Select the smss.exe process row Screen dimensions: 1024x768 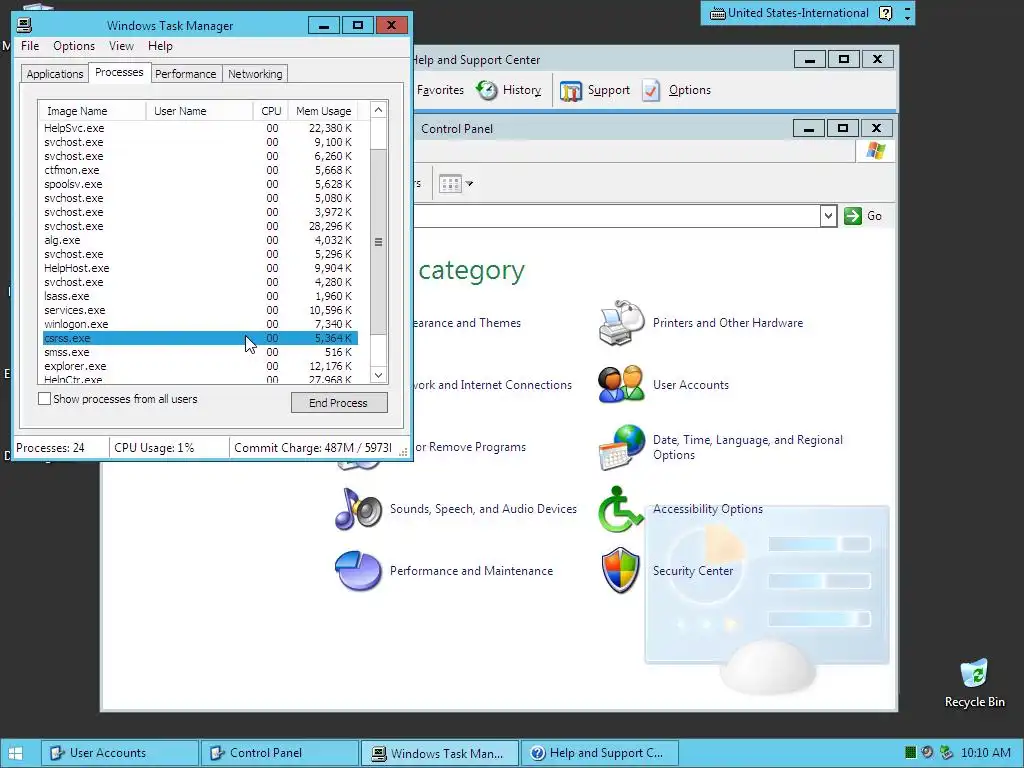tap(200, 352)
